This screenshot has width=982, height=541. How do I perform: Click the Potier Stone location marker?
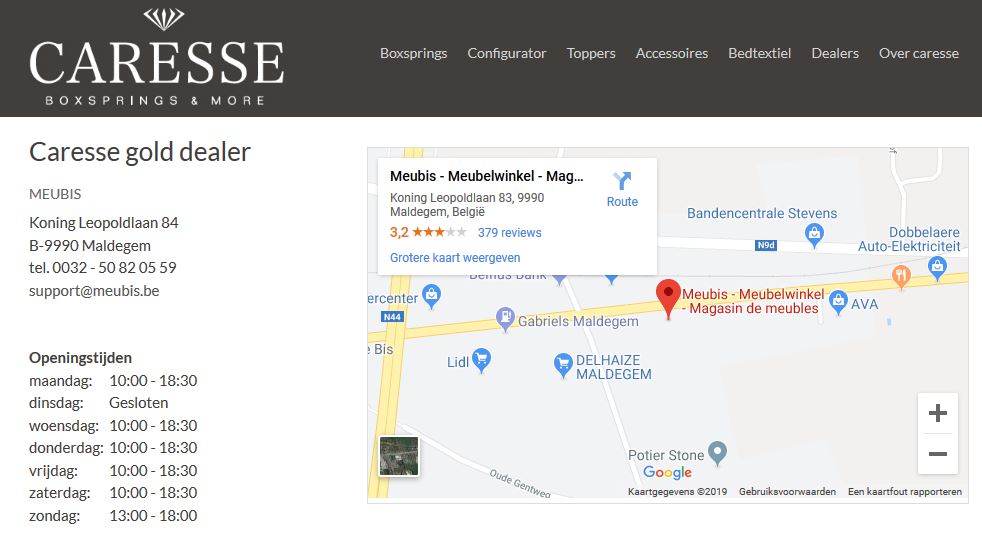click(716, 452)
